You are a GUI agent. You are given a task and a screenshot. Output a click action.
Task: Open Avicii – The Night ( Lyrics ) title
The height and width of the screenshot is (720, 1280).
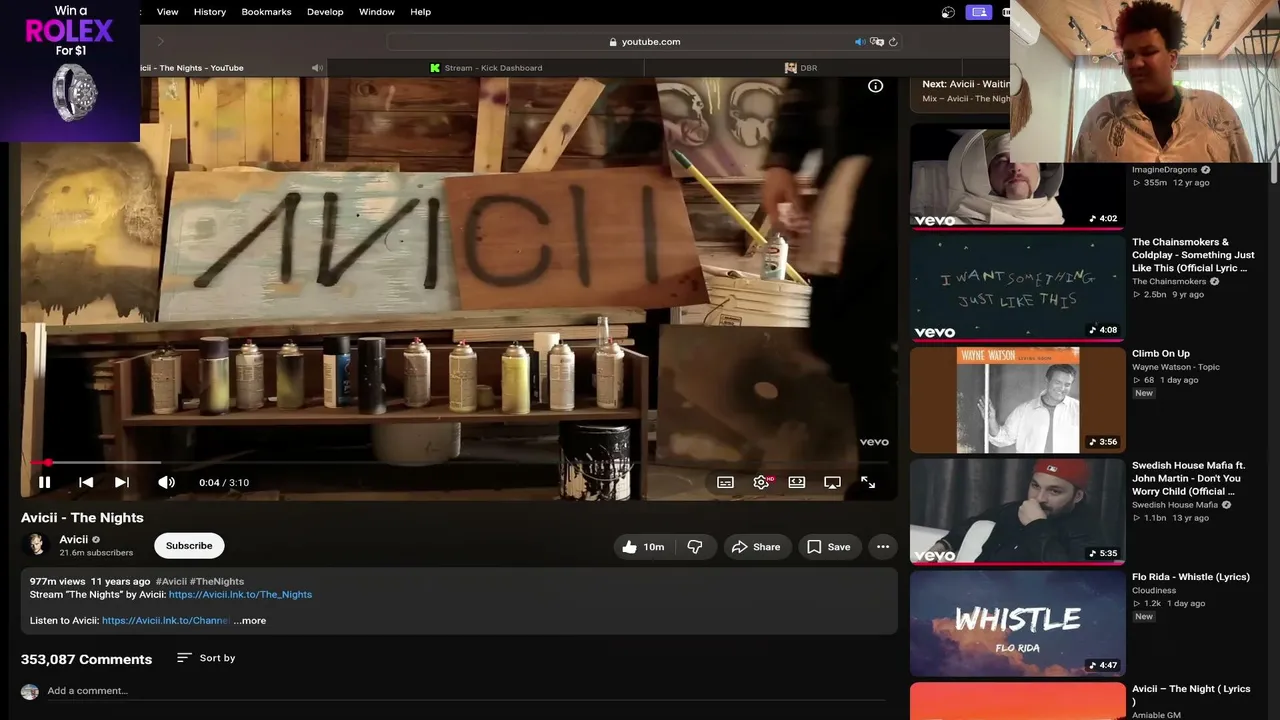point(1191,695)
